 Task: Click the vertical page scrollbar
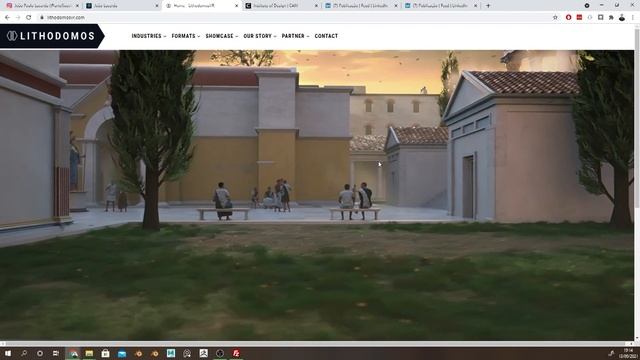click(637, 182)
